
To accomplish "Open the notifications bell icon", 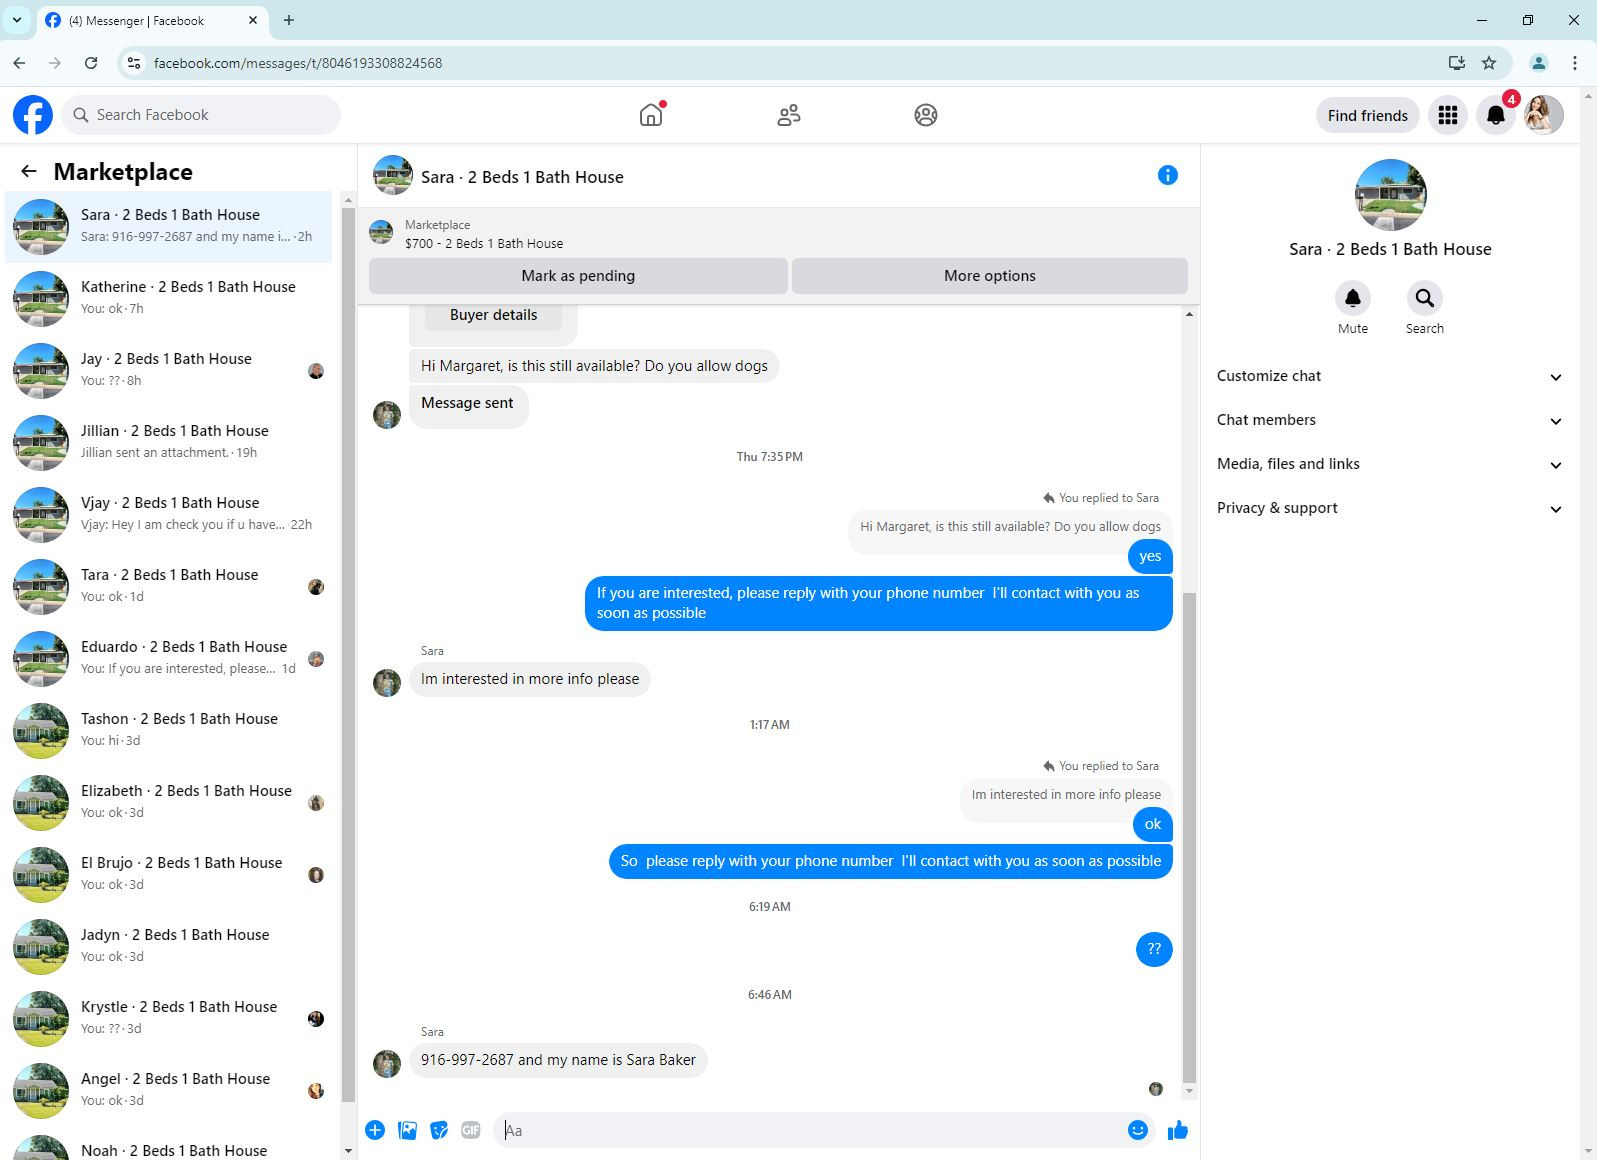I will (x=1496, y=115).
